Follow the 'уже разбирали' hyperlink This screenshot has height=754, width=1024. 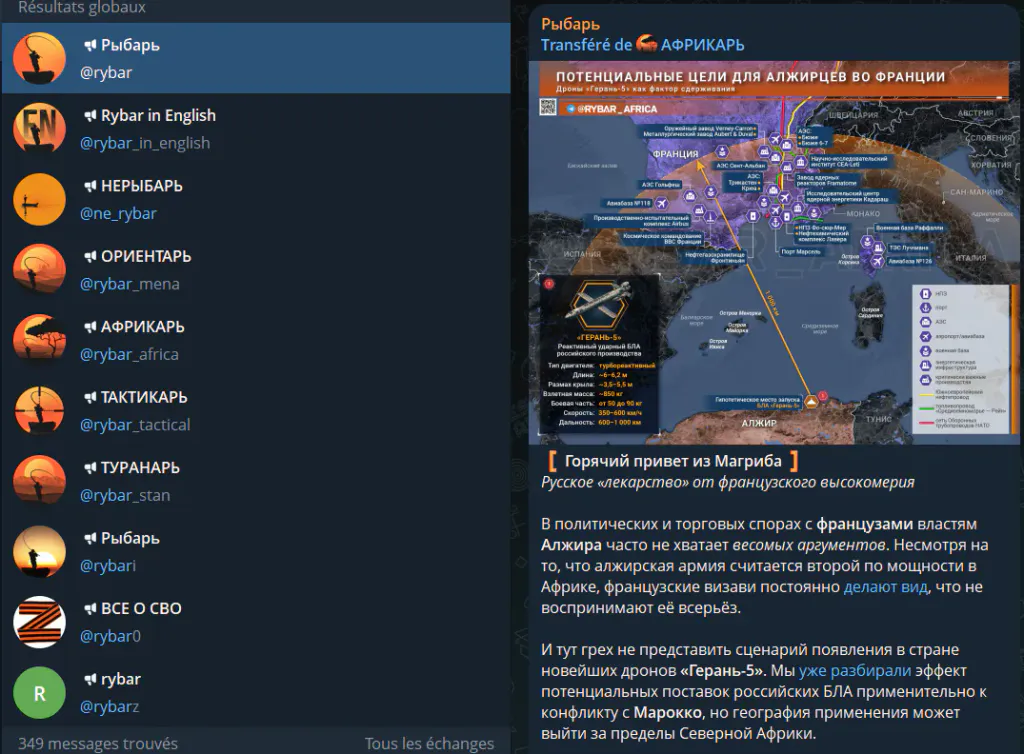click(x=854, y=670)
